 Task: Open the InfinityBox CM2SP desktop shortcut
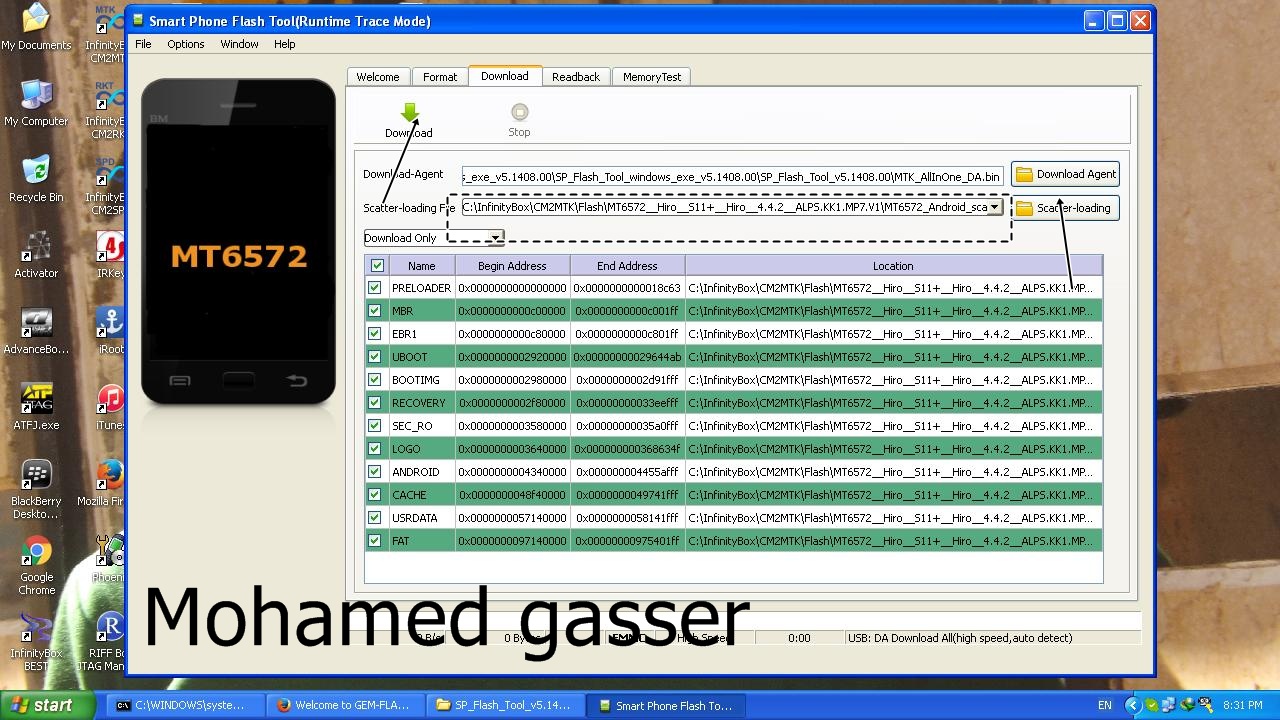pos(105,186)
